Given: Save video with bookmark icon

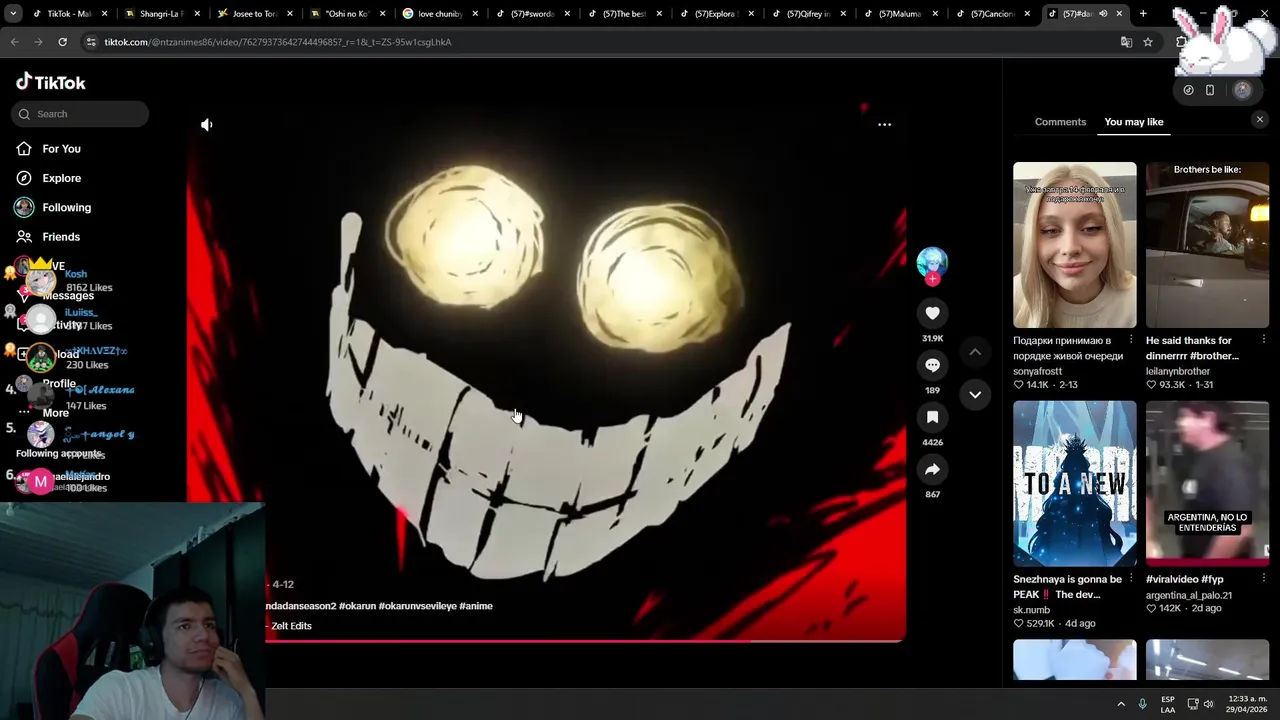Looking at the screenshot, I should click(x=932, y=417).
